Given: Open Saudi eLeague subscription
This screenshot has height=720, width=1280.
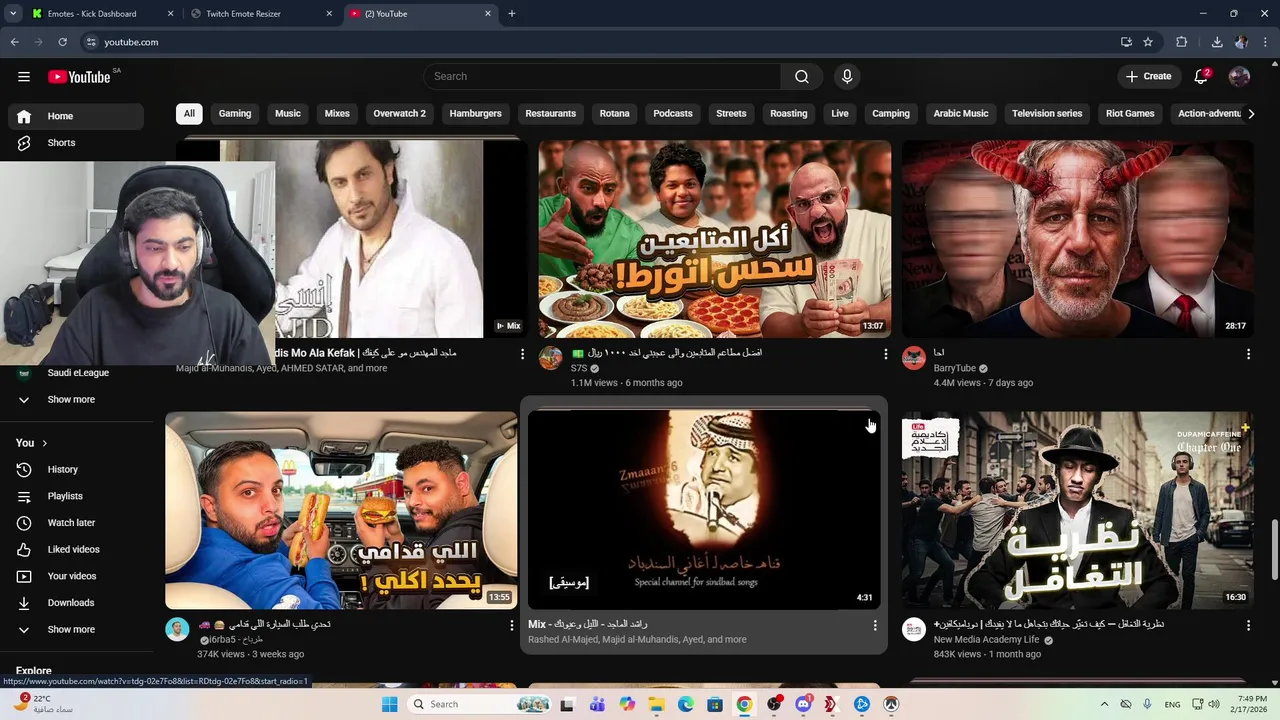Looking at the screenshot, I should 76,373.
